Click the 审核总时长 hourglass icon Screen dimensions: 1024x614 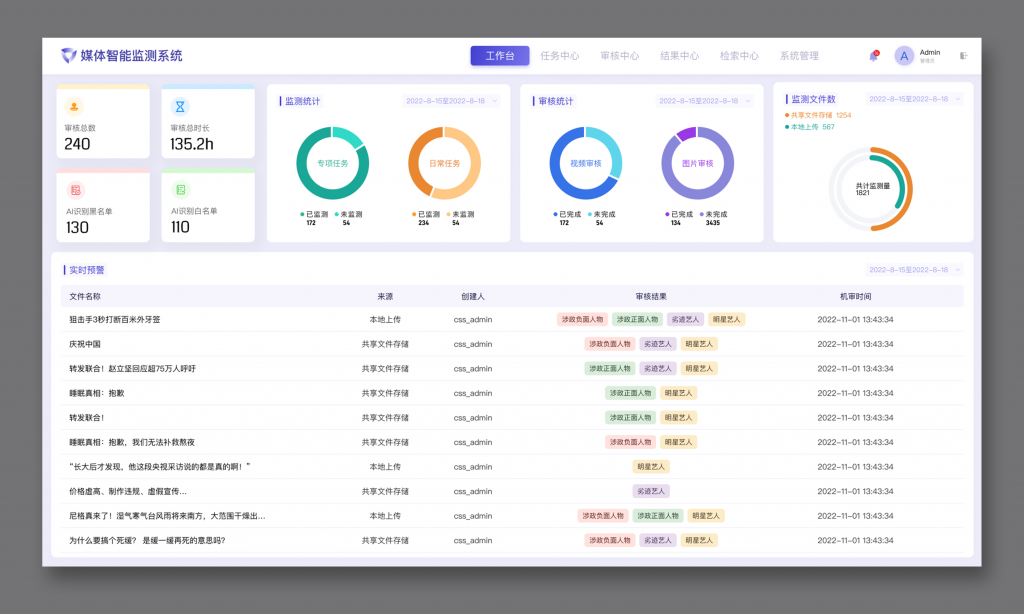point(180,106)
